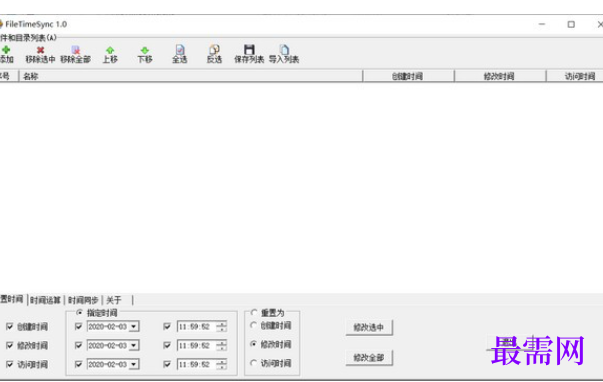Click the 序号 column header
The image size is (603, 382).
click(8, 76)
